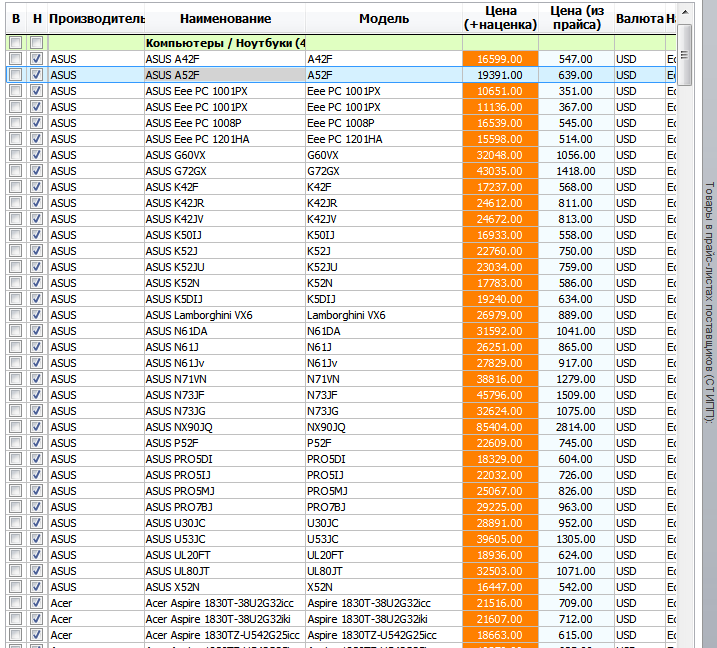Screen dimensions: 717x648
Task: Click list price cell 865.00
Action: pos(576,347)
